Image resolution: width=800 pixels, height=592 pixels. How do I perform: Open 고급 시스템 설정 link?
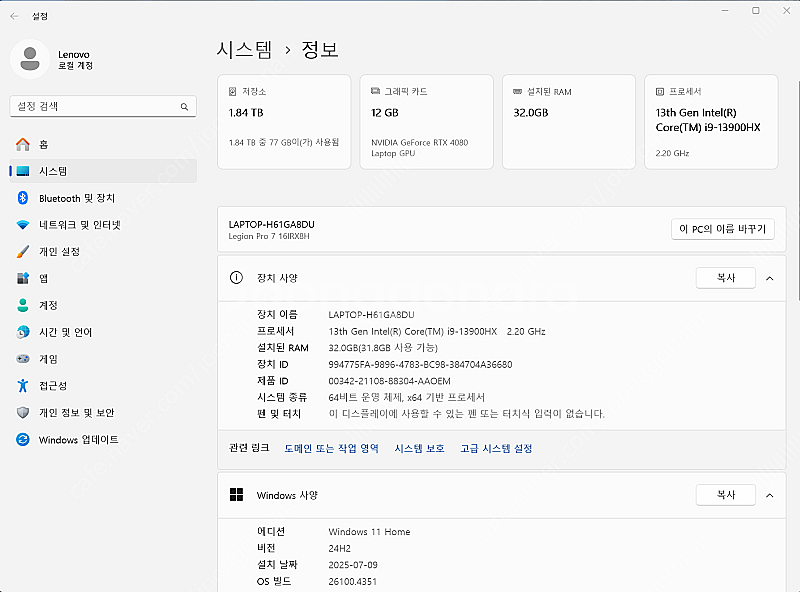point(496,448)
